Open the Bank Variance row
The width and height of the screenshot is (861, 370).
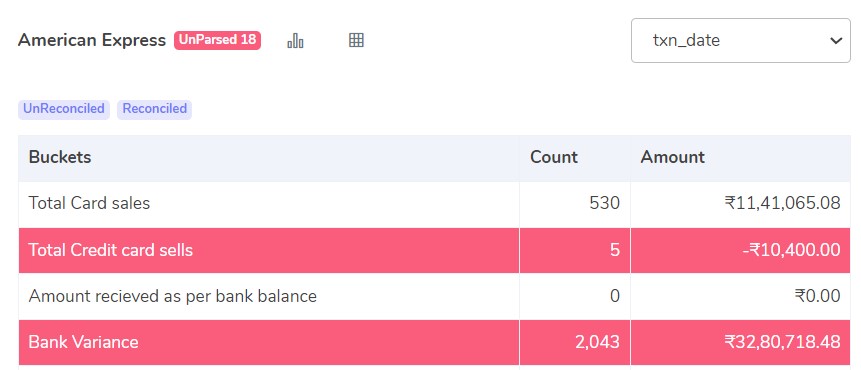(x=434, y=343)
